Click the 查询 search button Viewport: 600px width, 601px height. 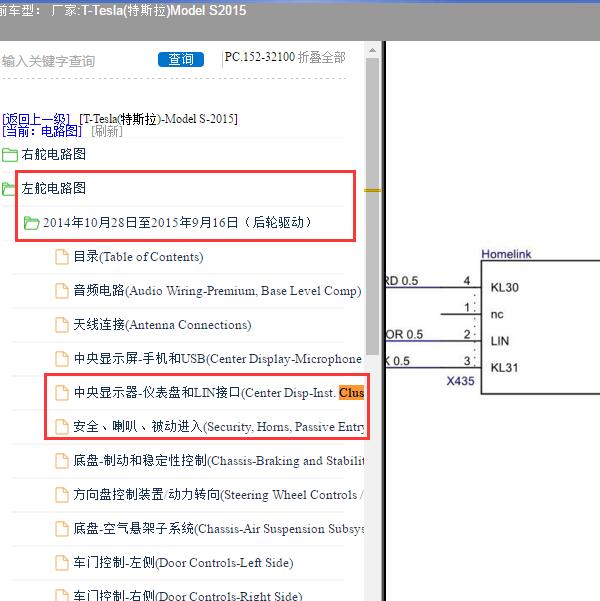(181, 59)
